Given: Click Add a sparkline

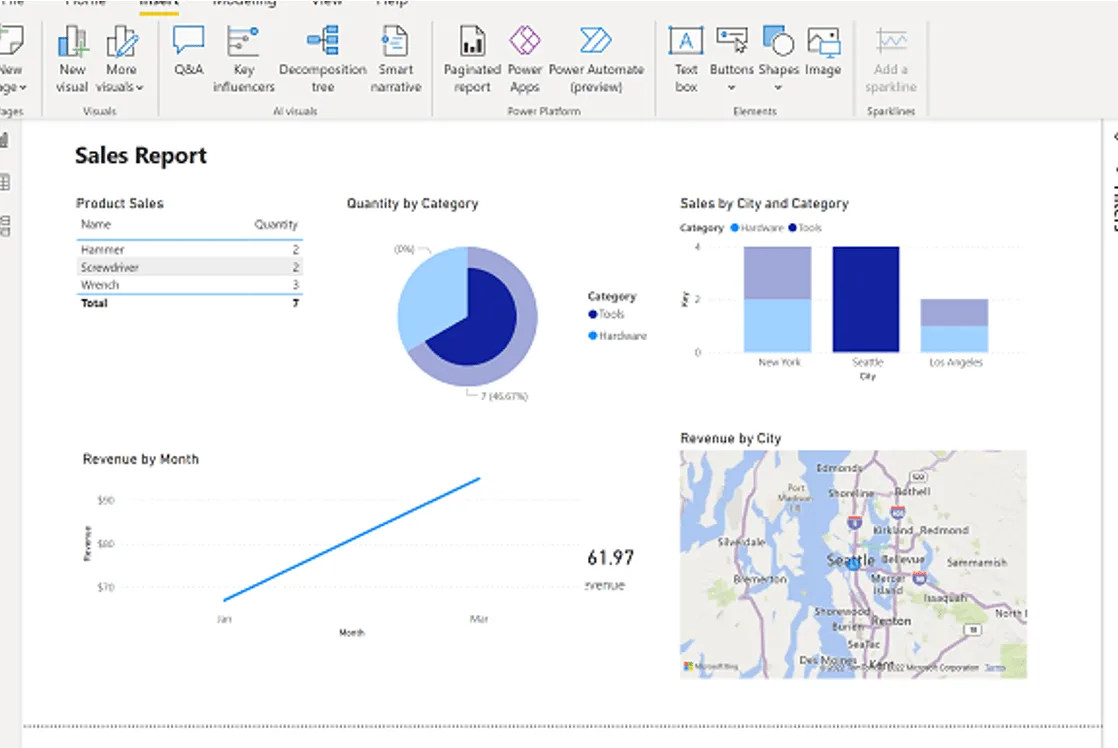Looking at the screenshot, I should [x=891, y=58].
